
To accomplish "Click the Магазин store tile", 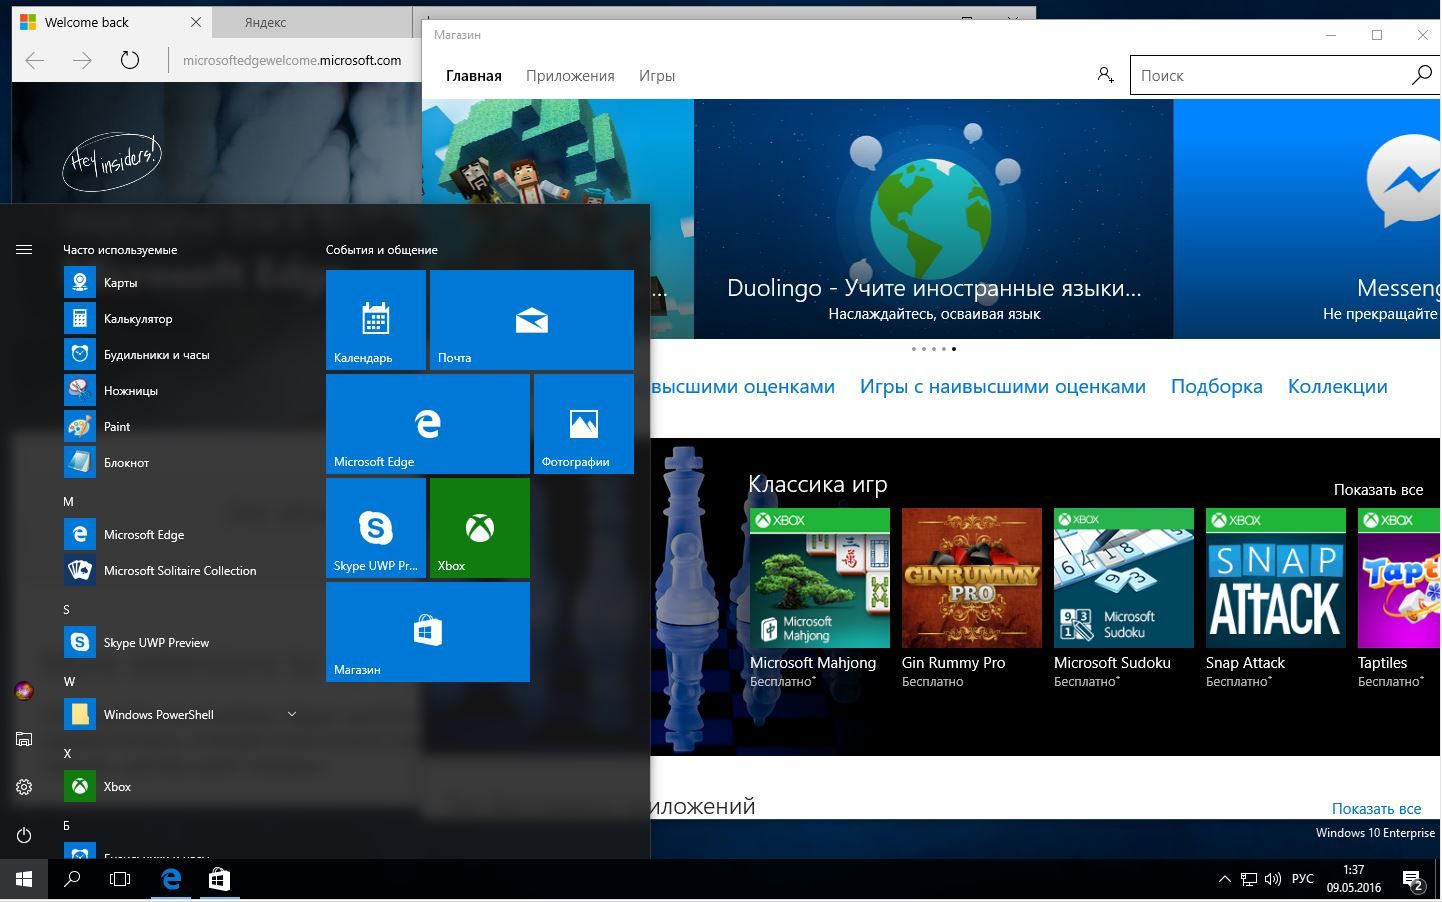I will tap(428, 632).
